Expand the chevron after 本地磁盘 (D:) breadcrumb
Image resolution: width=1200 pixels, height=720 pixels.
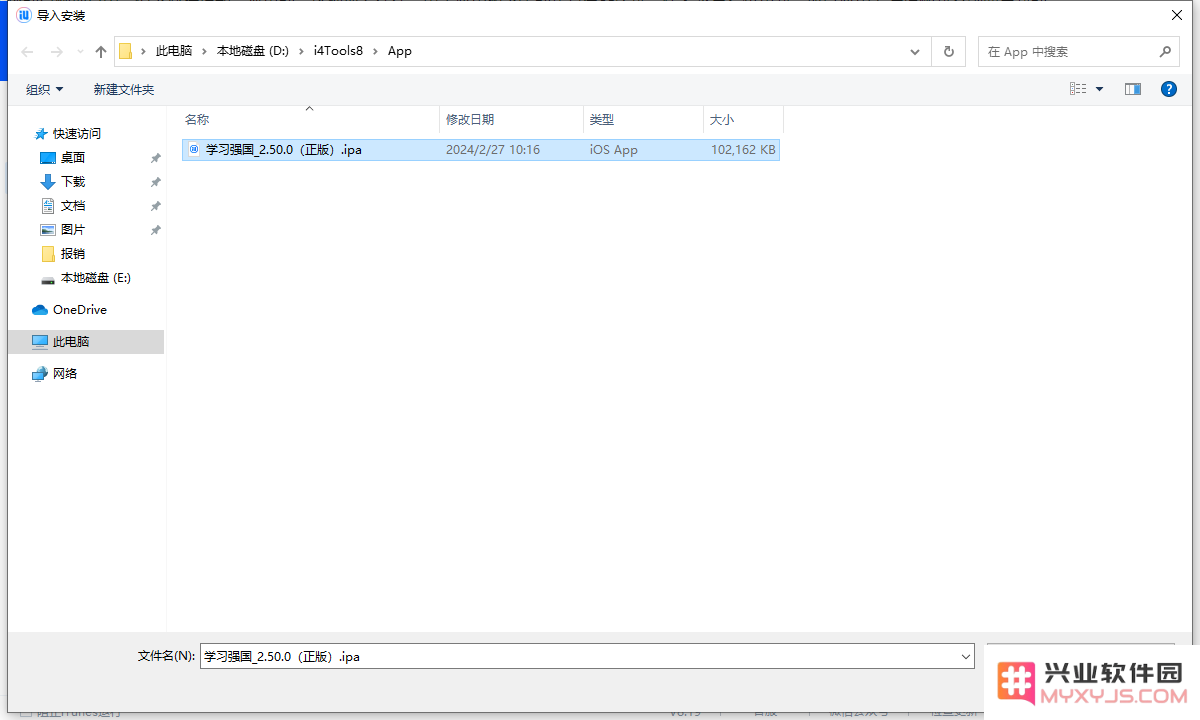(x=302, y=51)
